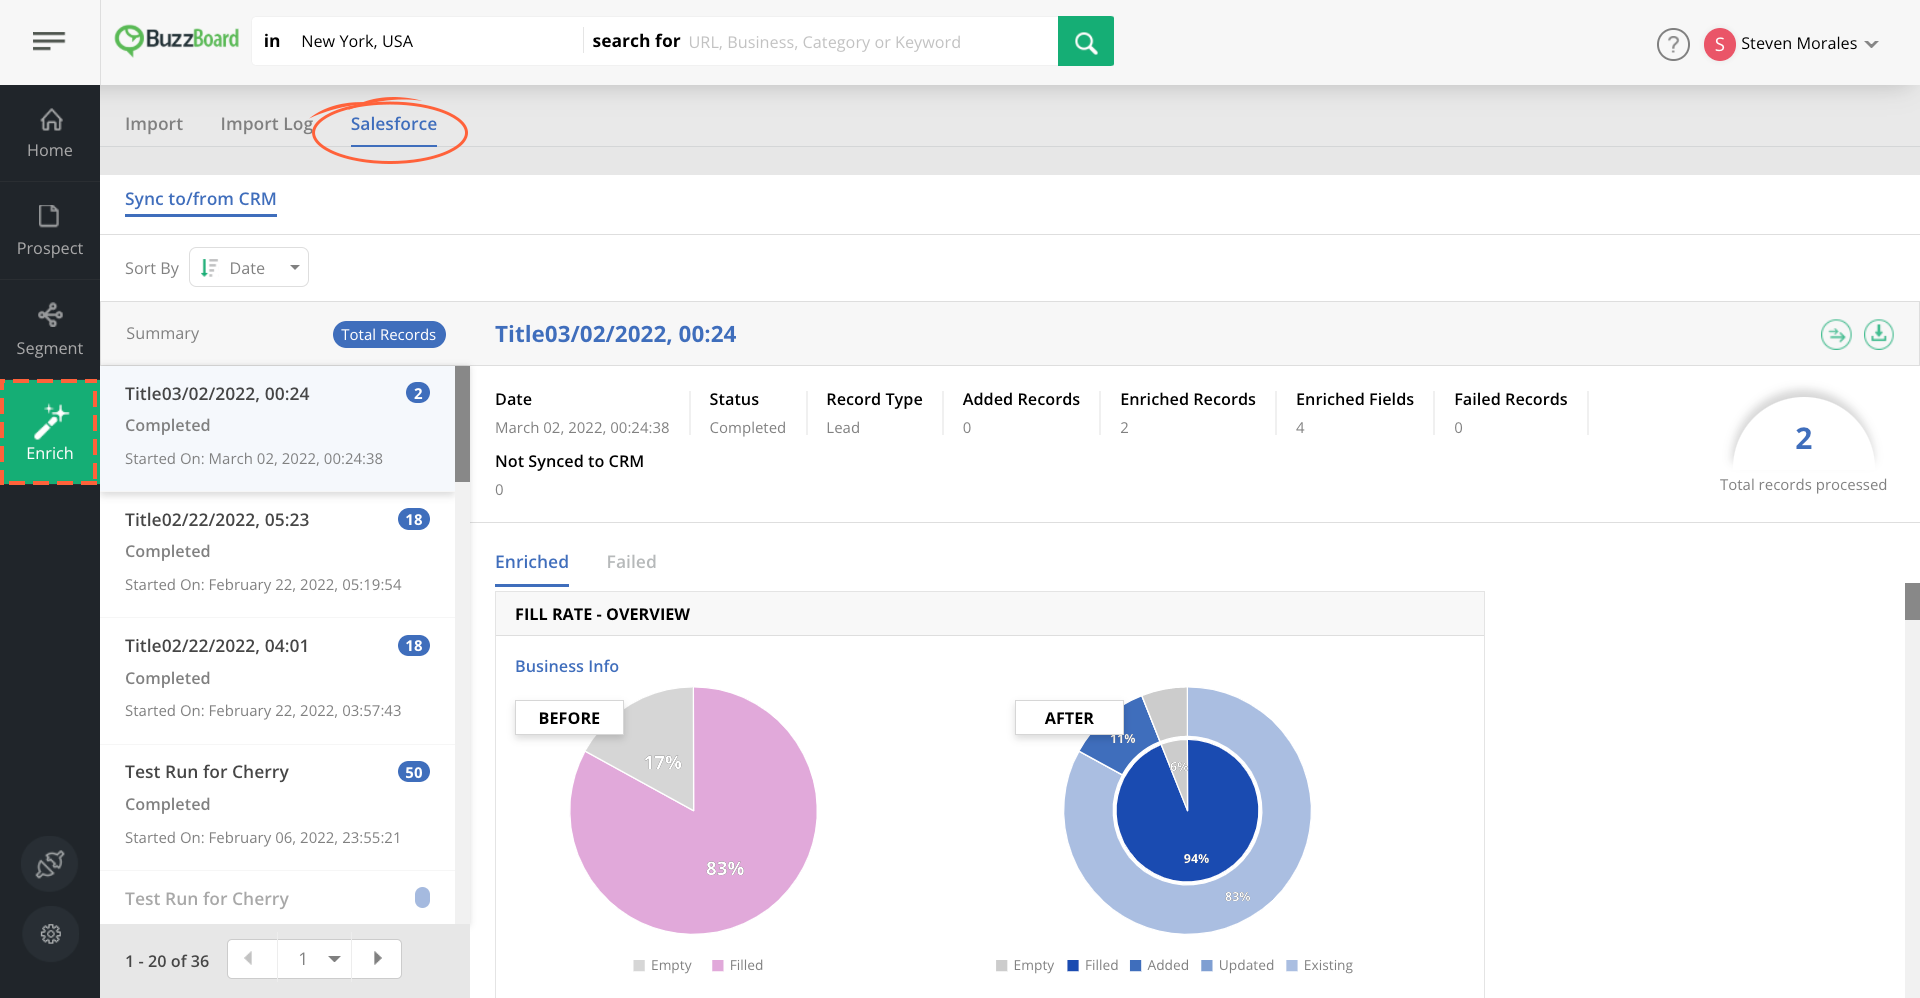
Task: Toggle the Empty legend in AFTER chart
Action: [1025, 965]
